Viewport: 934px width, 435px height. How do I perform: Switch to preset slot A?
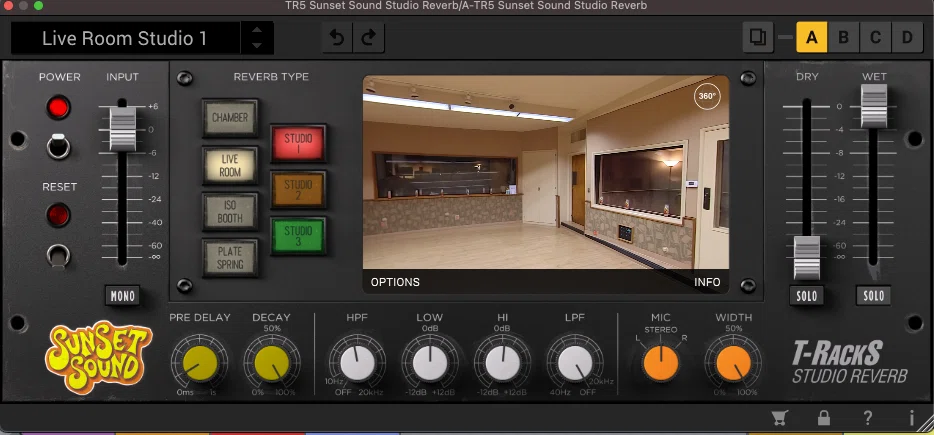click(811, 38)
